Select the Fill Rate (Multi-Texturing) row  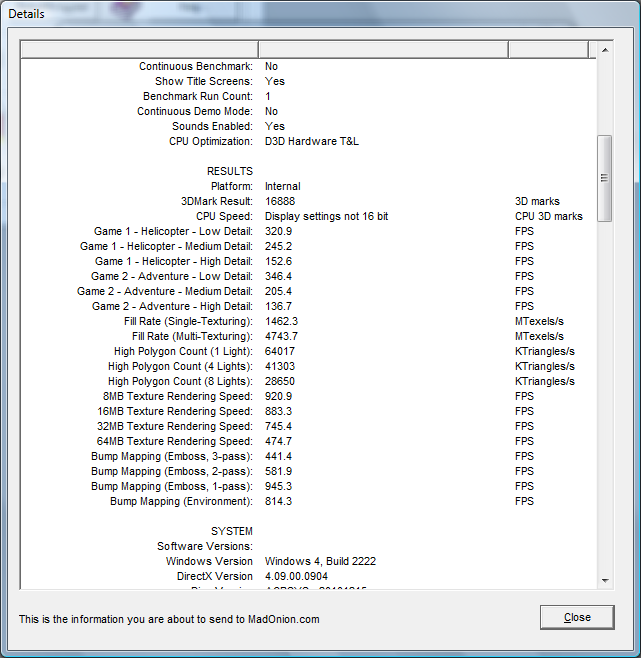pyautogui.click(x=192, y=336)
